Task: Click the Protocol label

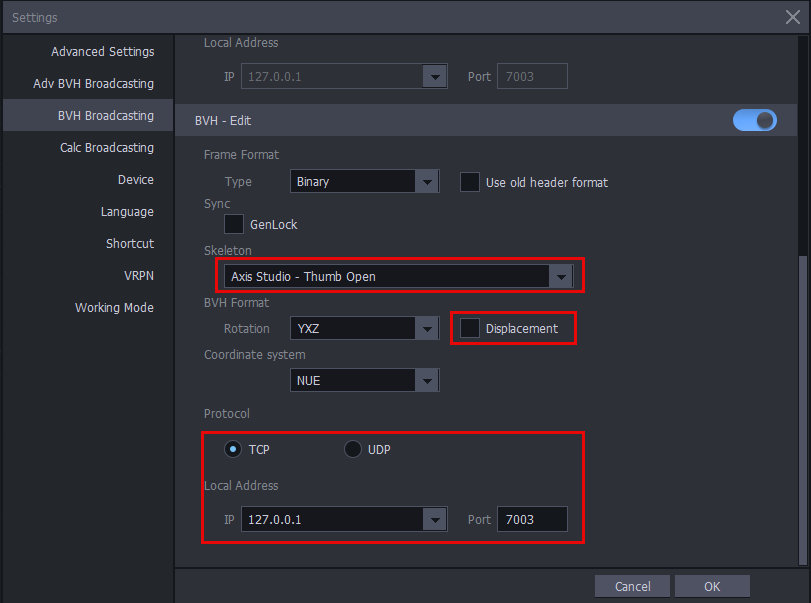Action: coord(227,414)
